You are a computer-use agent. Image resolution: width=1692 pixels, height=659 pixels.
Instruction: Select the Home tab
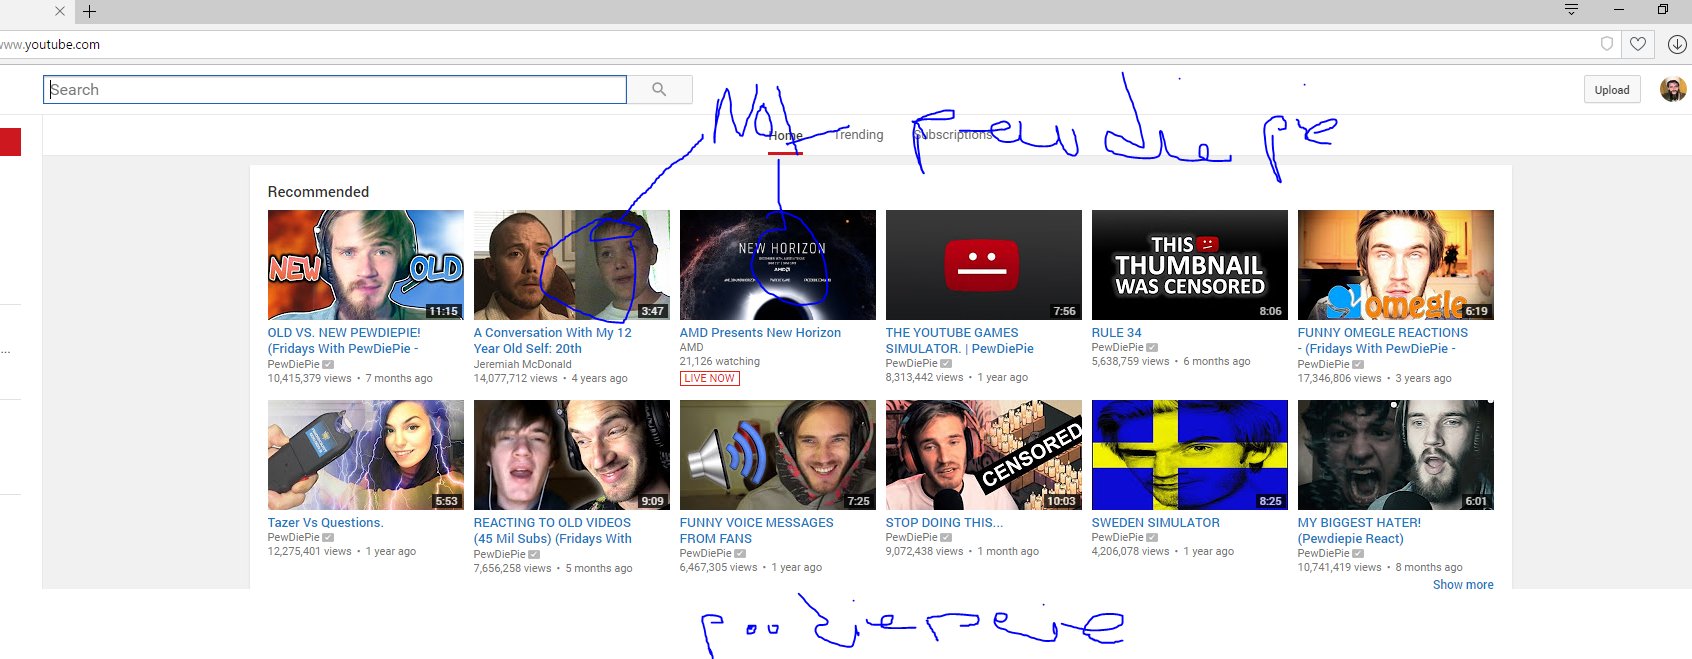point(785,135)
